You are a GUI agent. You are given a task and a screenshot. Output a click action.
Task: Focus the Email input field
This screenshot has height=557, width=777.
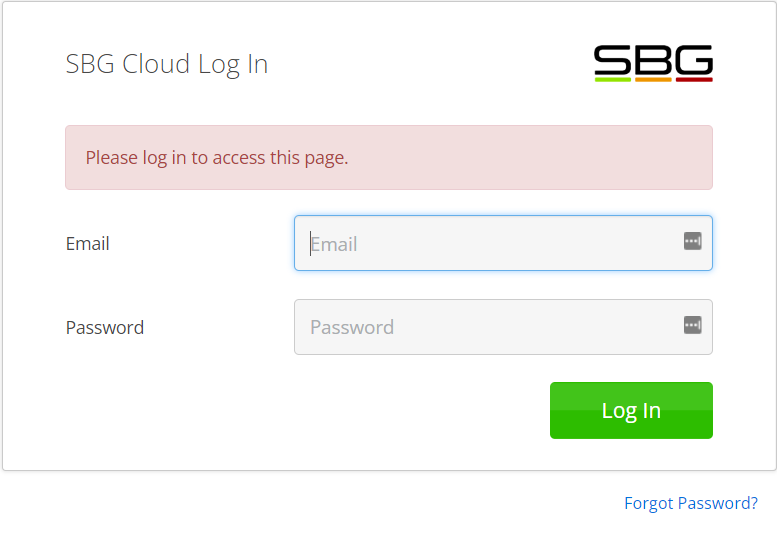[x=503, y=243]
